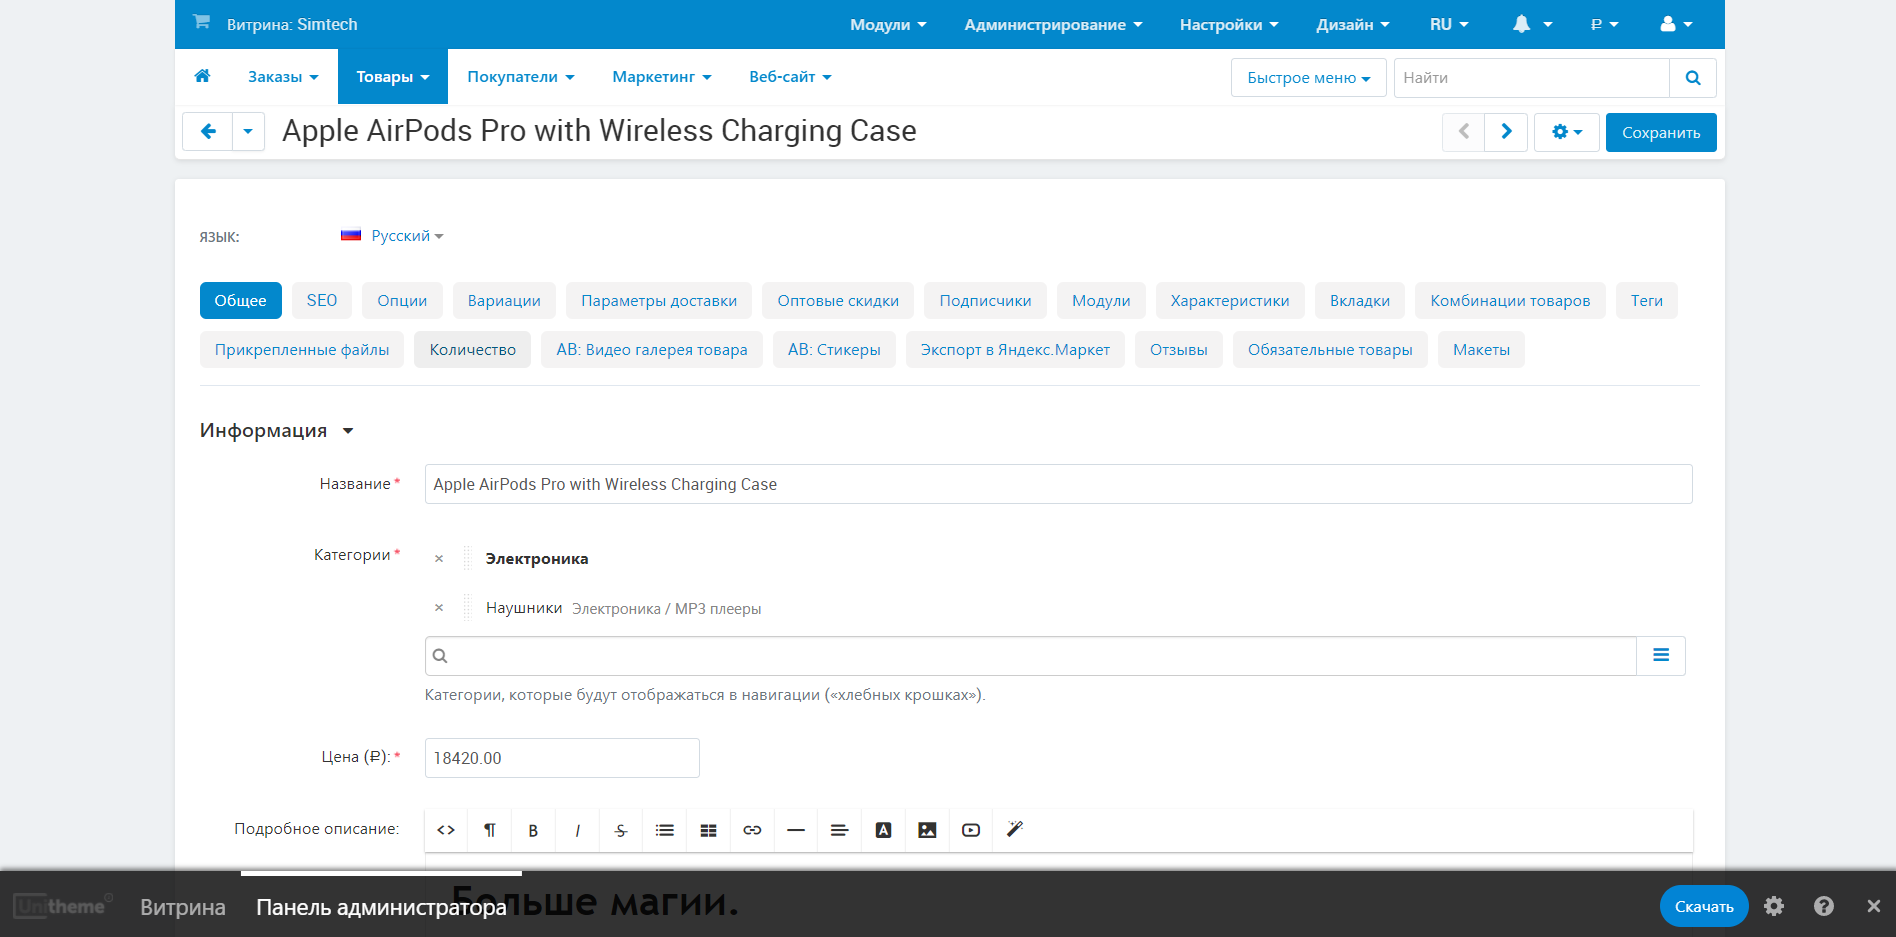1896x937 pixels.
Task: Click the search magnifier button
Action: [x=1693, y=78]
